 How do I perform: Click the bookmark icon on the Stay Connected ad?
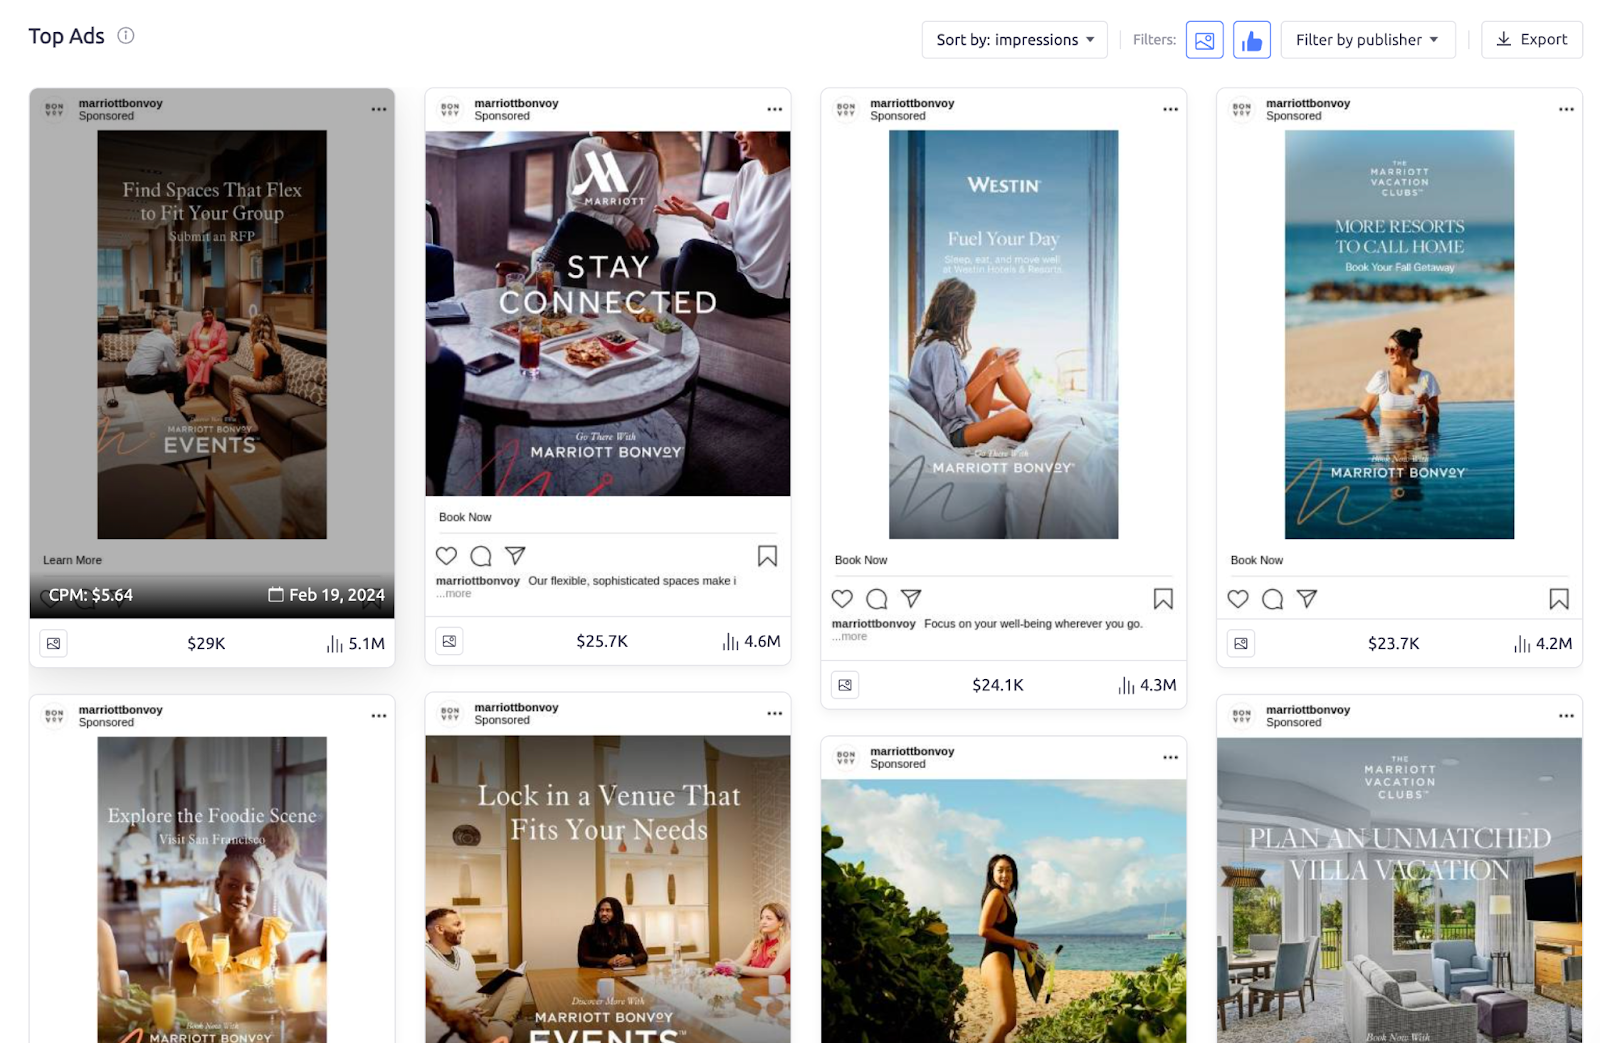pyautogui.click(x=767, y=556)
